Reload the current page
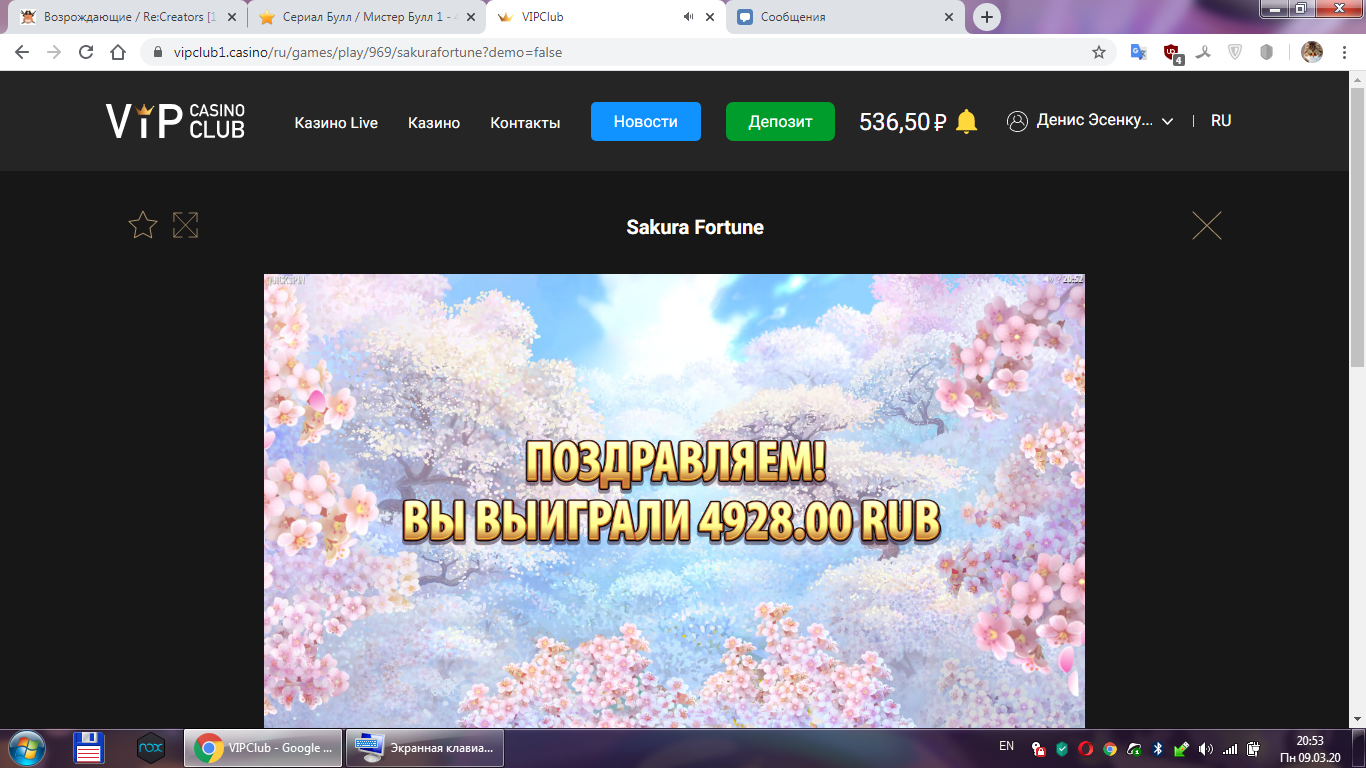The image size is (1366, 768). [86, 52]
